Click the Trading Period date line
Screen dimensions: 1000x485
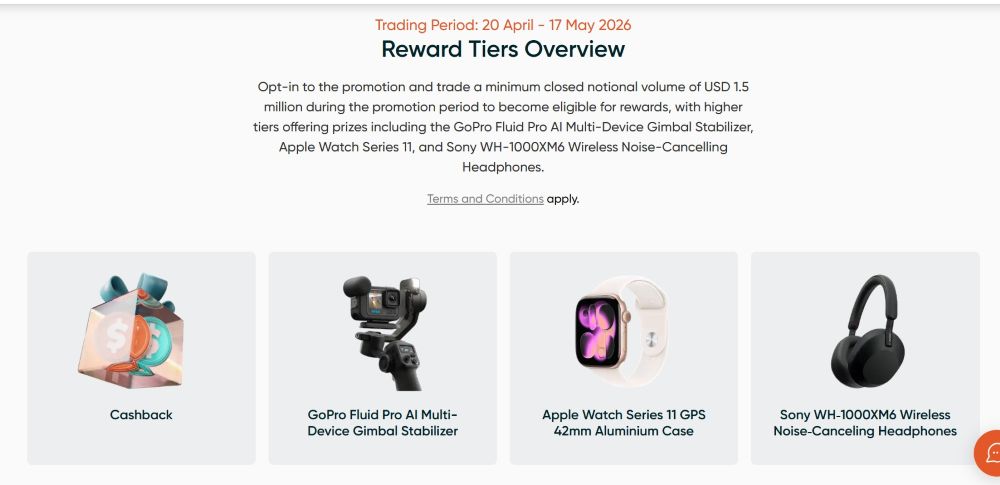coord(503,25)
